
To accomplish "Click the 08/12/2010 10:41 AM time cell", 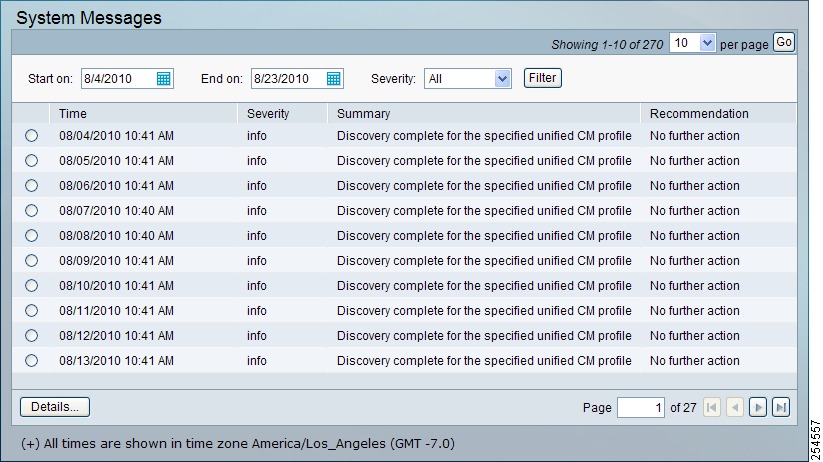I will [117, 335].
